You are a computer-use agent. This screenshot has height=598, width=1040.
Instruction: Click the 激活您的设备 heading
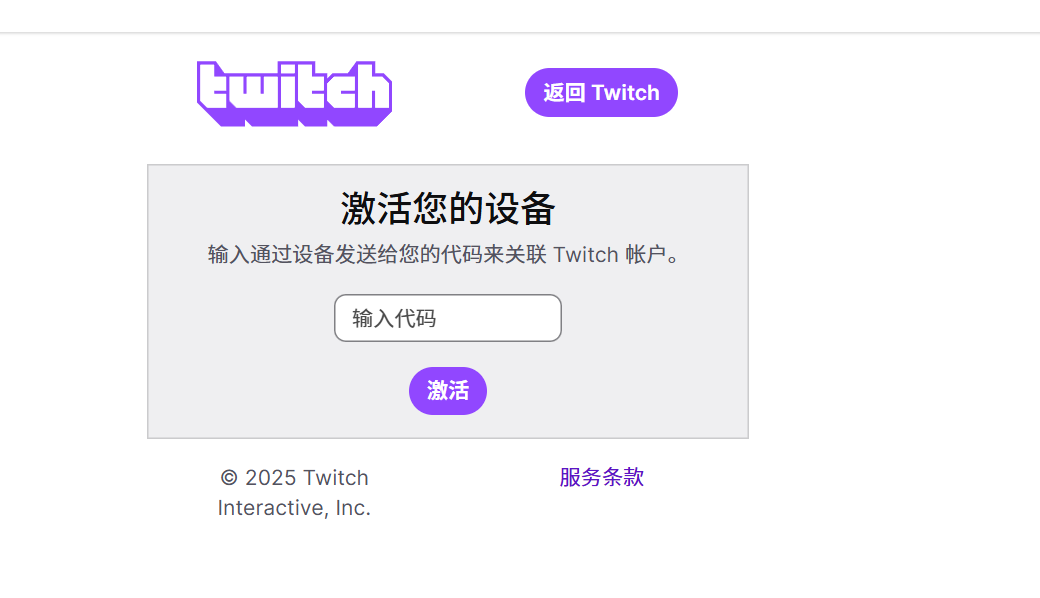click(x=447, y=209)
